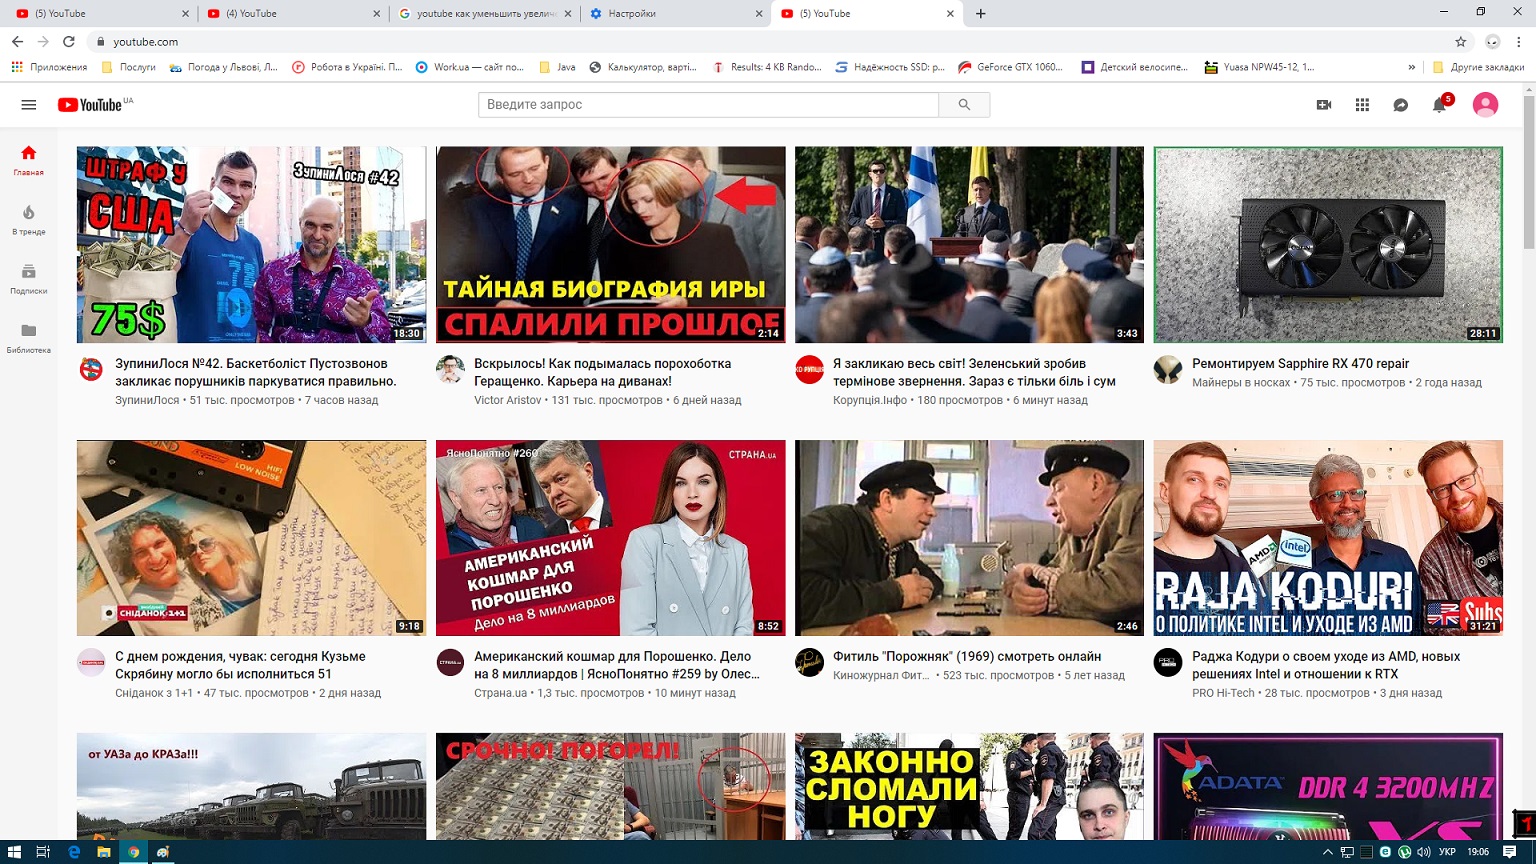Open Страна.ua channel avatar
Image resolution: width=1536 pixels, height=864 pixels.
pyautogui.click(x=450, y=662)
